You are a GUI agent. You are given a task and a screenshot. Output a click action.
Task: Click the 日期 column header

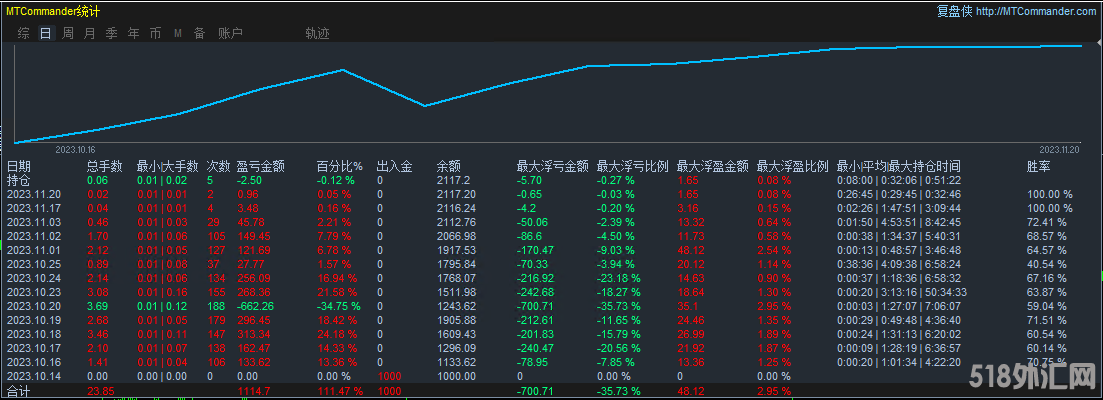coord(19,166)
